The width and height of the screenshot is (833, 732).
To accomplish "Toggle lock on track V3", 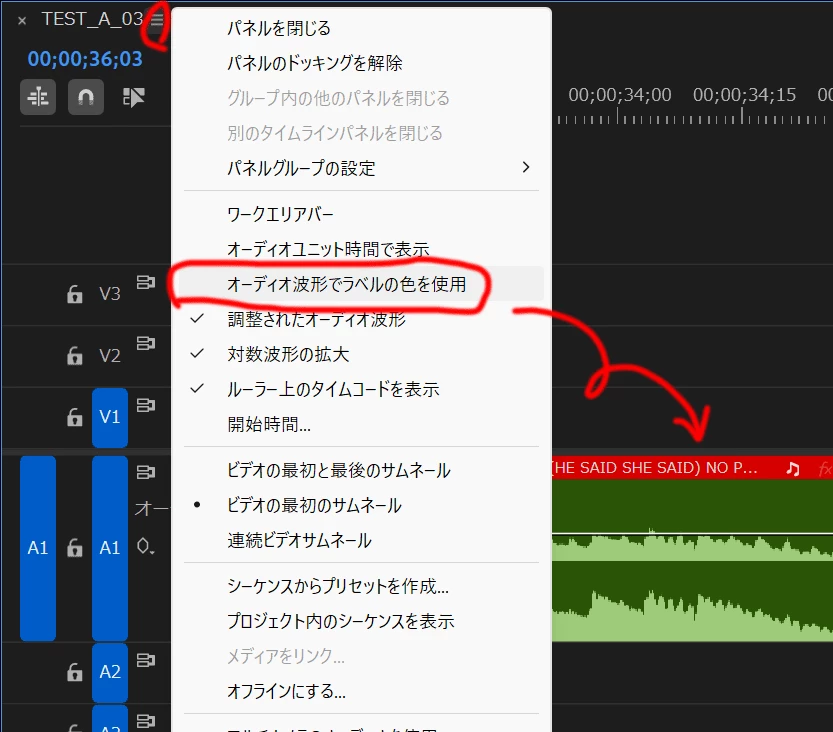I will pyautogui.click(x=75, y=294).
